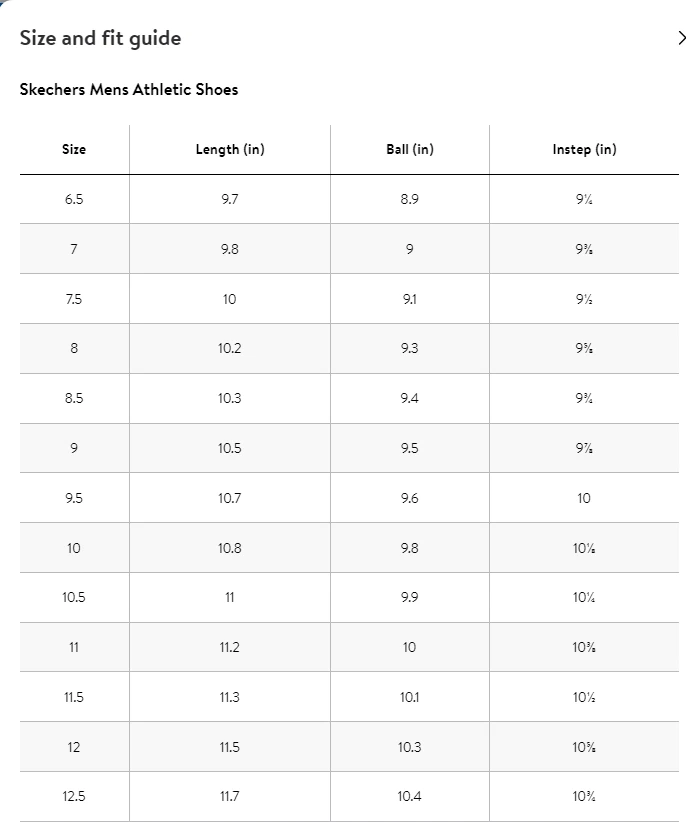Click the Ball (in) column header
Screen dimensions: 686x822
pyautogui.click(x=410, y=150)
